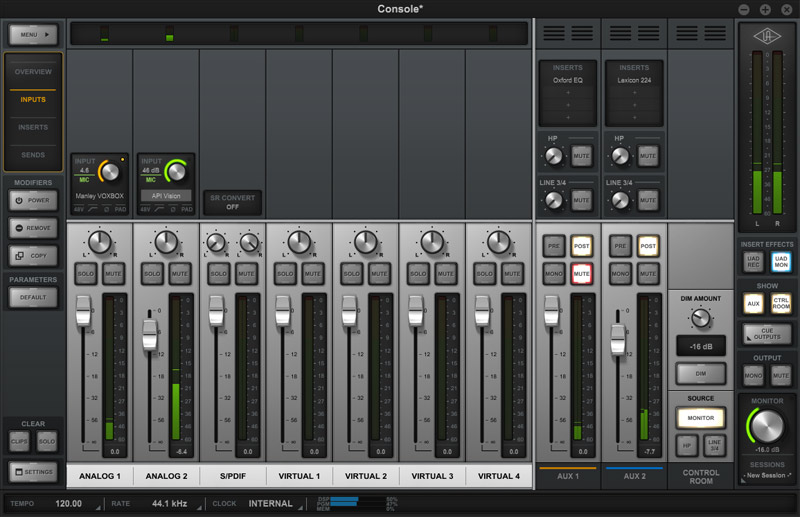This screenshot has width=800, height=517.
Task: Open the SENDS view tab
Action: click(33, 155)
